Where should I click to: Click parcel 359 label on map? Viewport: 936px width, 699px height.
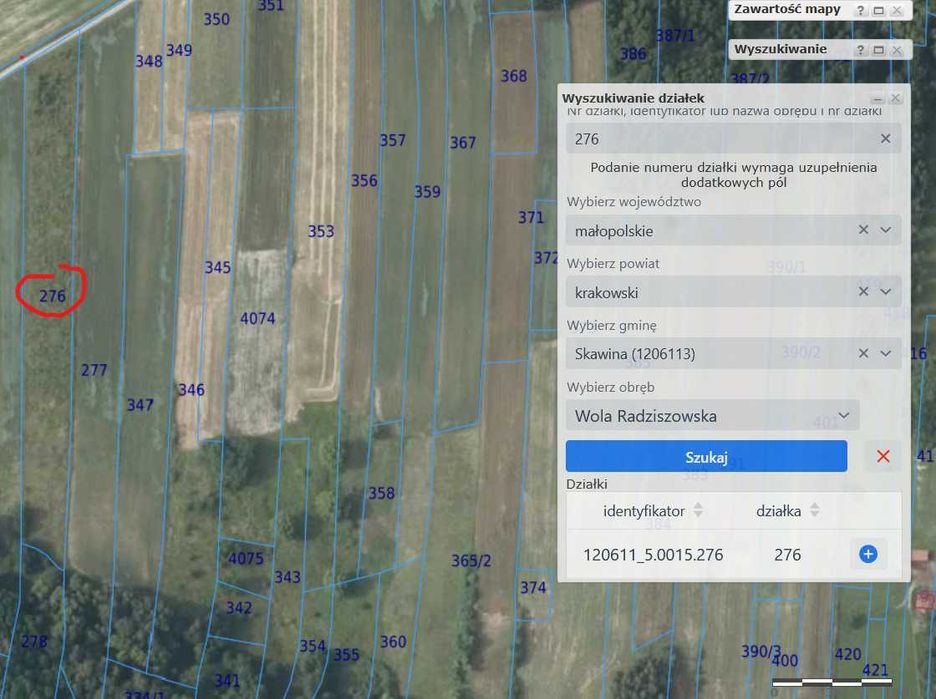(427, 192)
